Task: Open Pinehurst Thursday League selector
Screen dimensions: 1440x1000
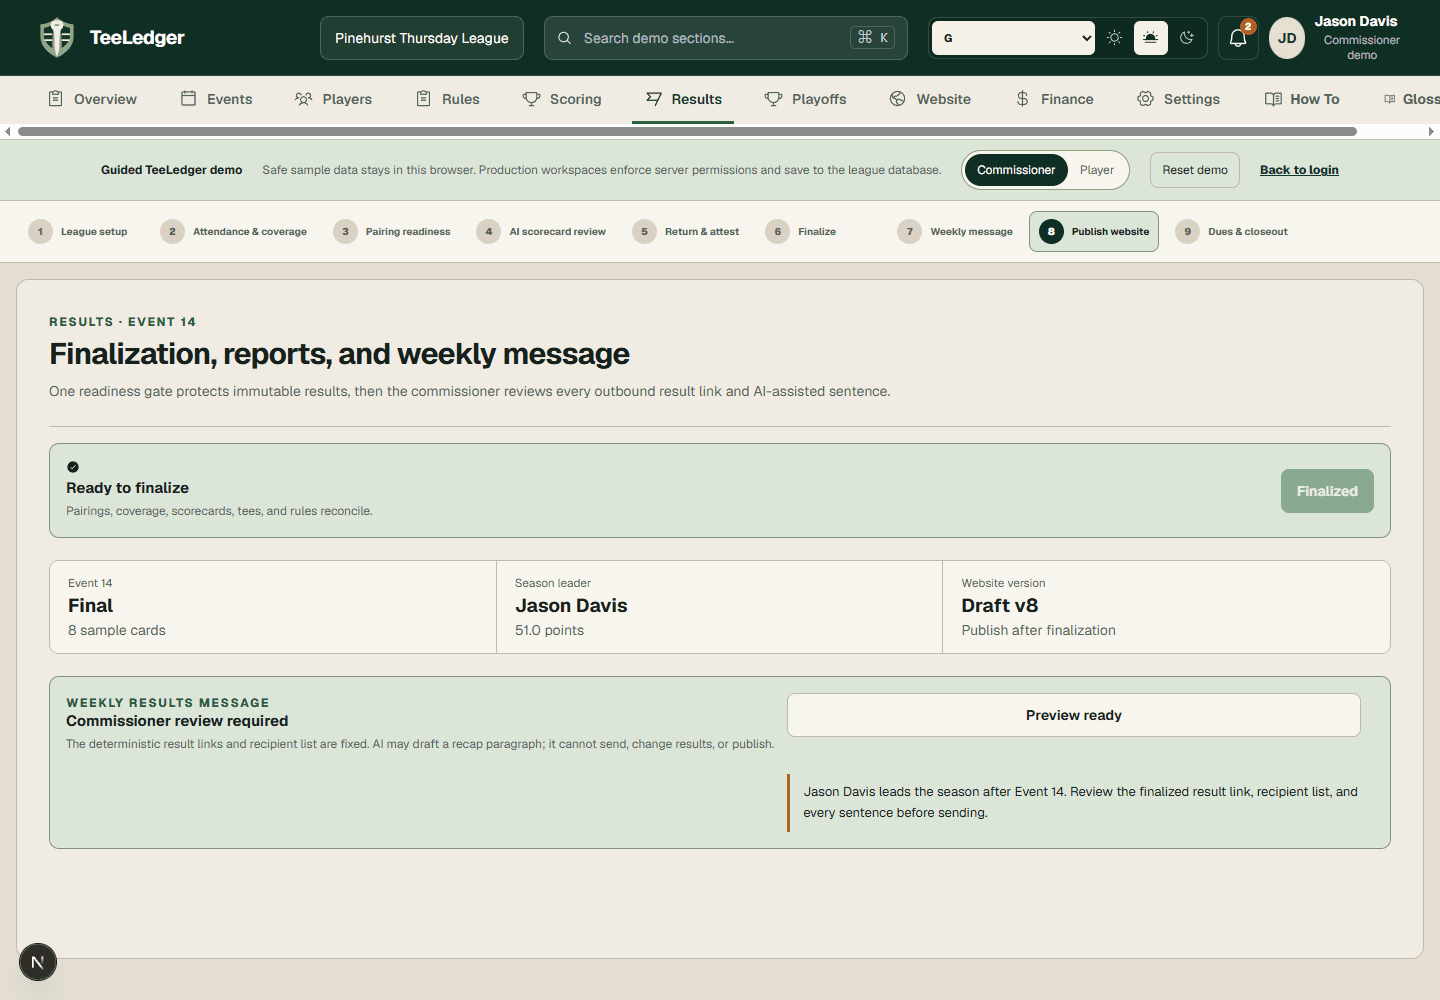Action: click(422, 38)
